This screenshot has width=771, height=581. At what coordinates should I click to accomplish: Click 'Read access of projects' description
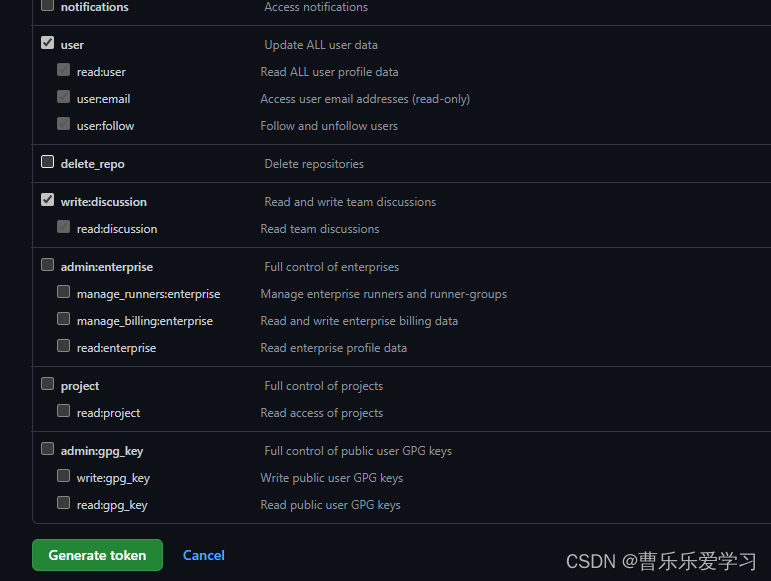point(322,413)
